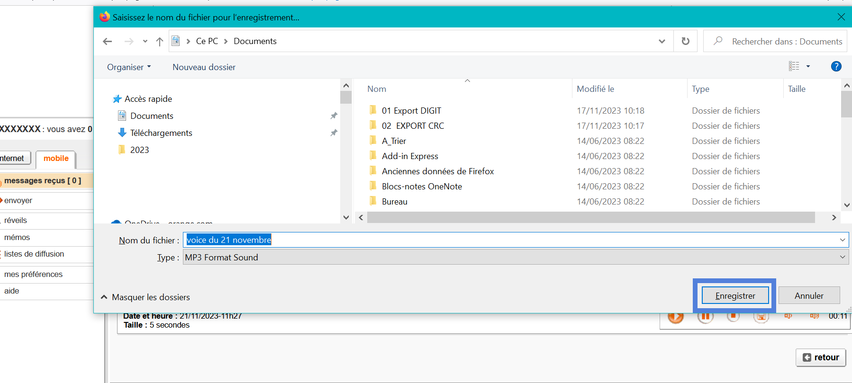
Task: Open the blue help question mark
Action: coord(836,66)
